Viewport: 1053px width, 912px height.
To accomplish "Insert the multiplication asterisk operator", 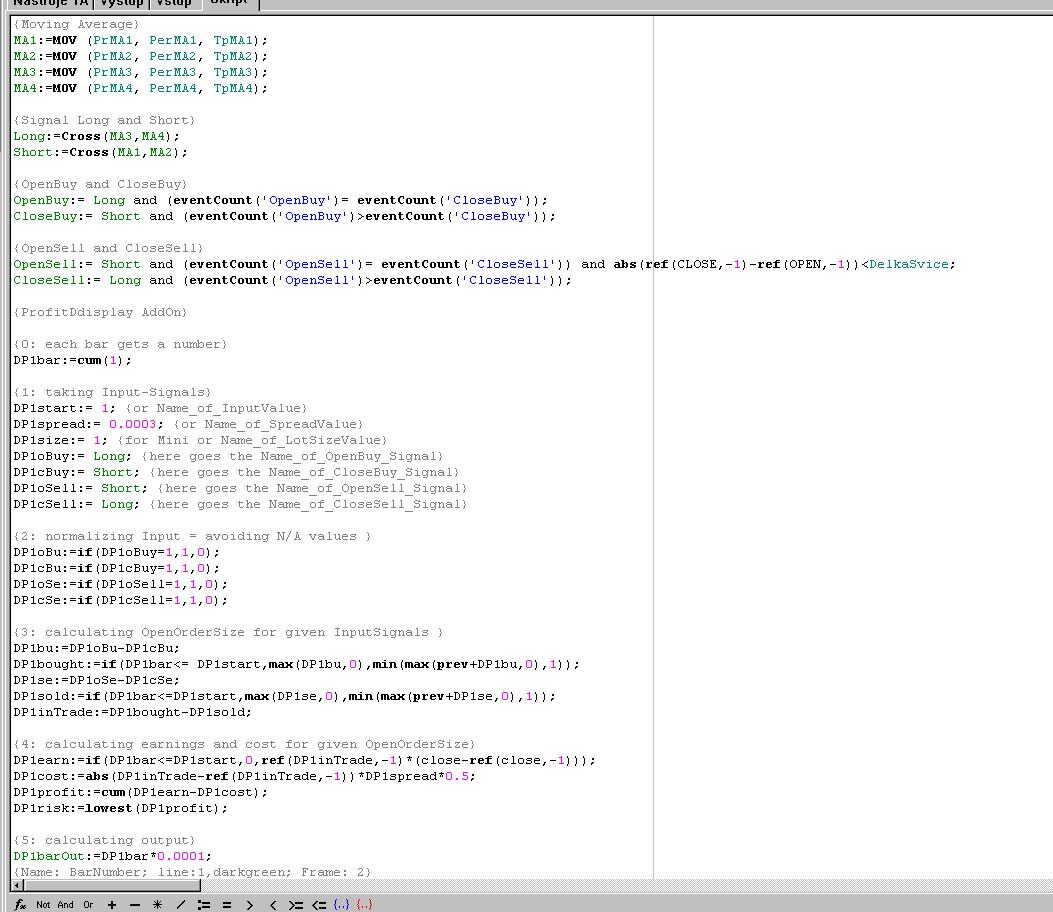I will 158,904.
